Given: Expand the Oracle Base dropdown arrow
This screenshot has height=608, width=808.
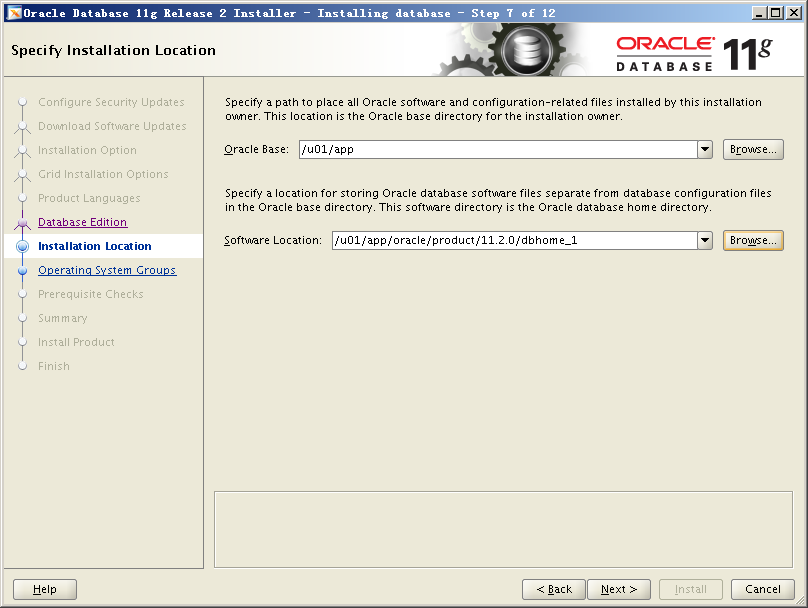Looking at the screenshot, I should pyautogui.click(x=704, y=150).
